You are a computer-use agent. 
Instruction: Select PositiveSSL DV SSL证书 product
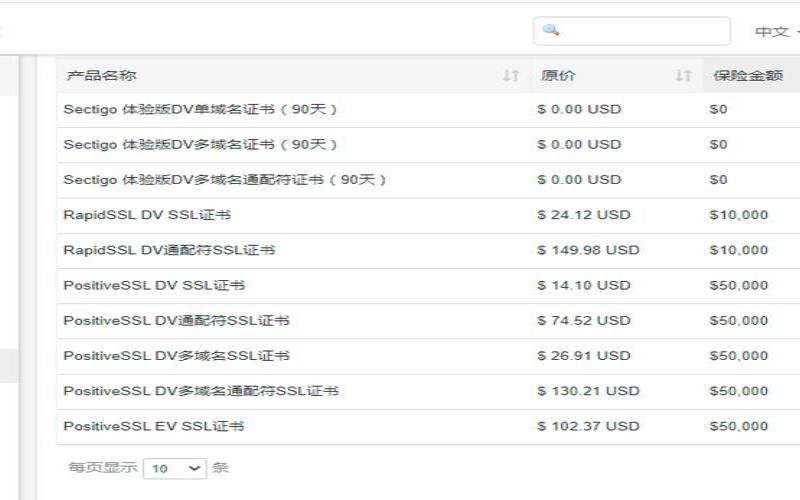pyautogui.click(x=154, y=285)
